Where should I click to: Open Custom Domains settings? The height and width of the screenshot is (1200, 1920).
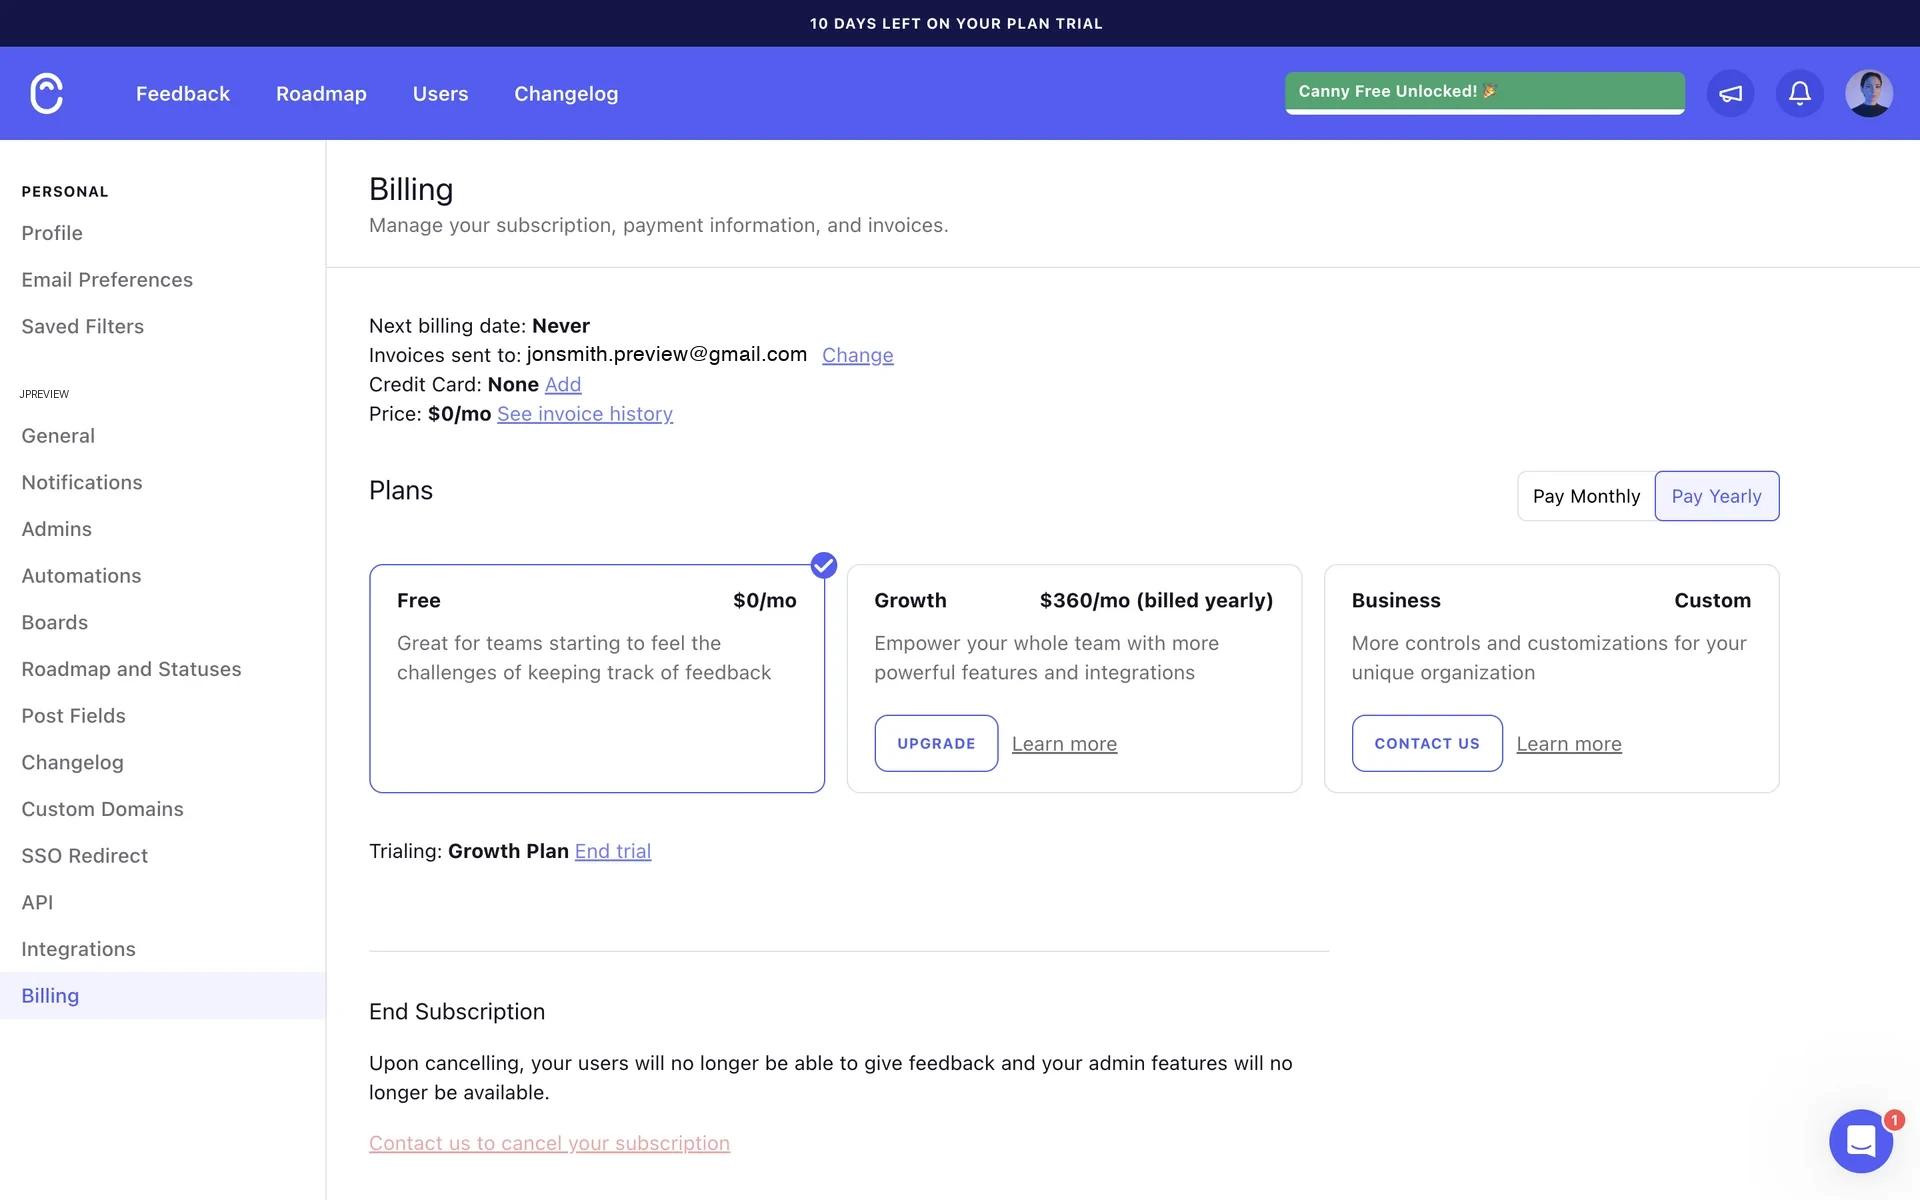(x=102, y=809)
